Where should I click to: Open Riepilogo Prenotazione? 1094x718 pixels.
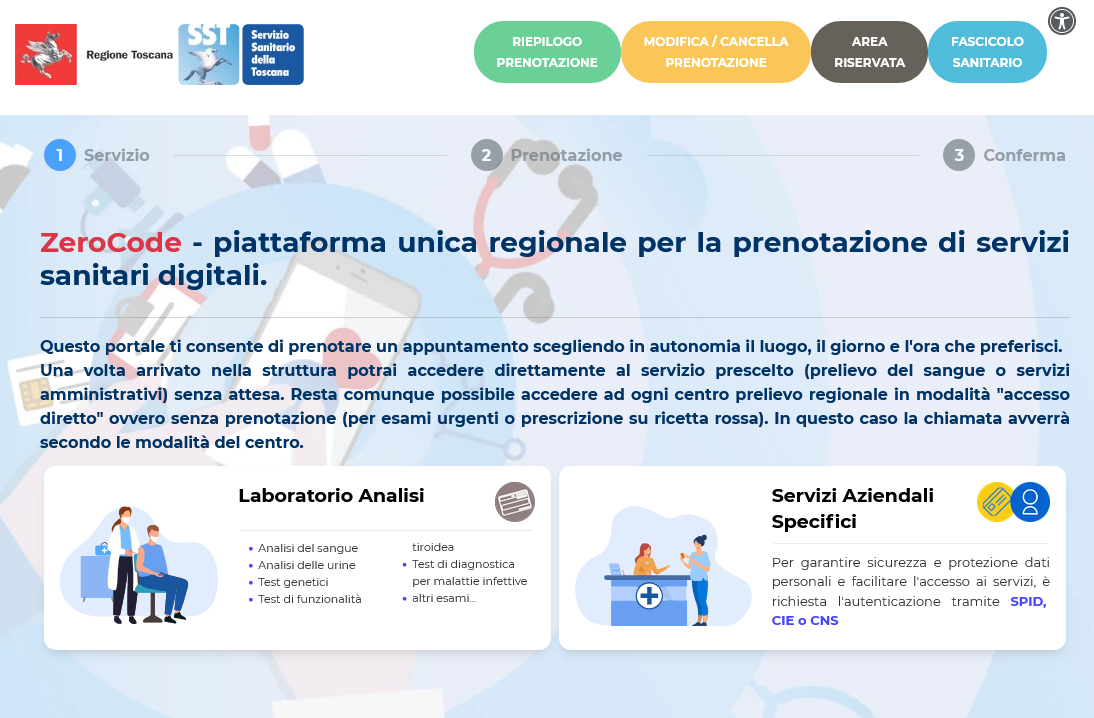pyautogui.click(x=547, y=52)
